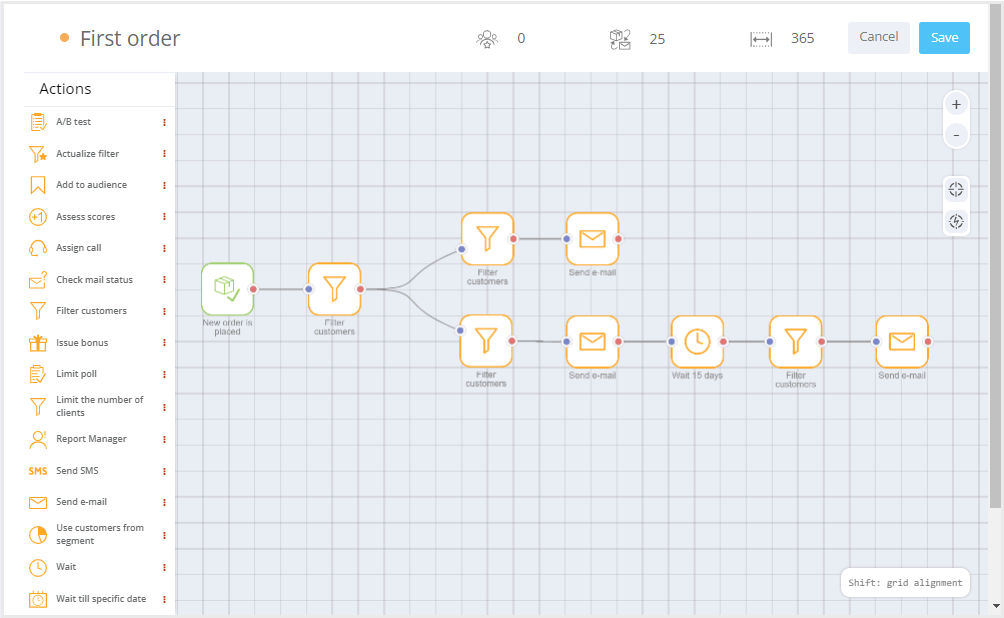The image size is (1004, 618).
Task: Select the Assess scores icon
Action: tap(38, 217)
